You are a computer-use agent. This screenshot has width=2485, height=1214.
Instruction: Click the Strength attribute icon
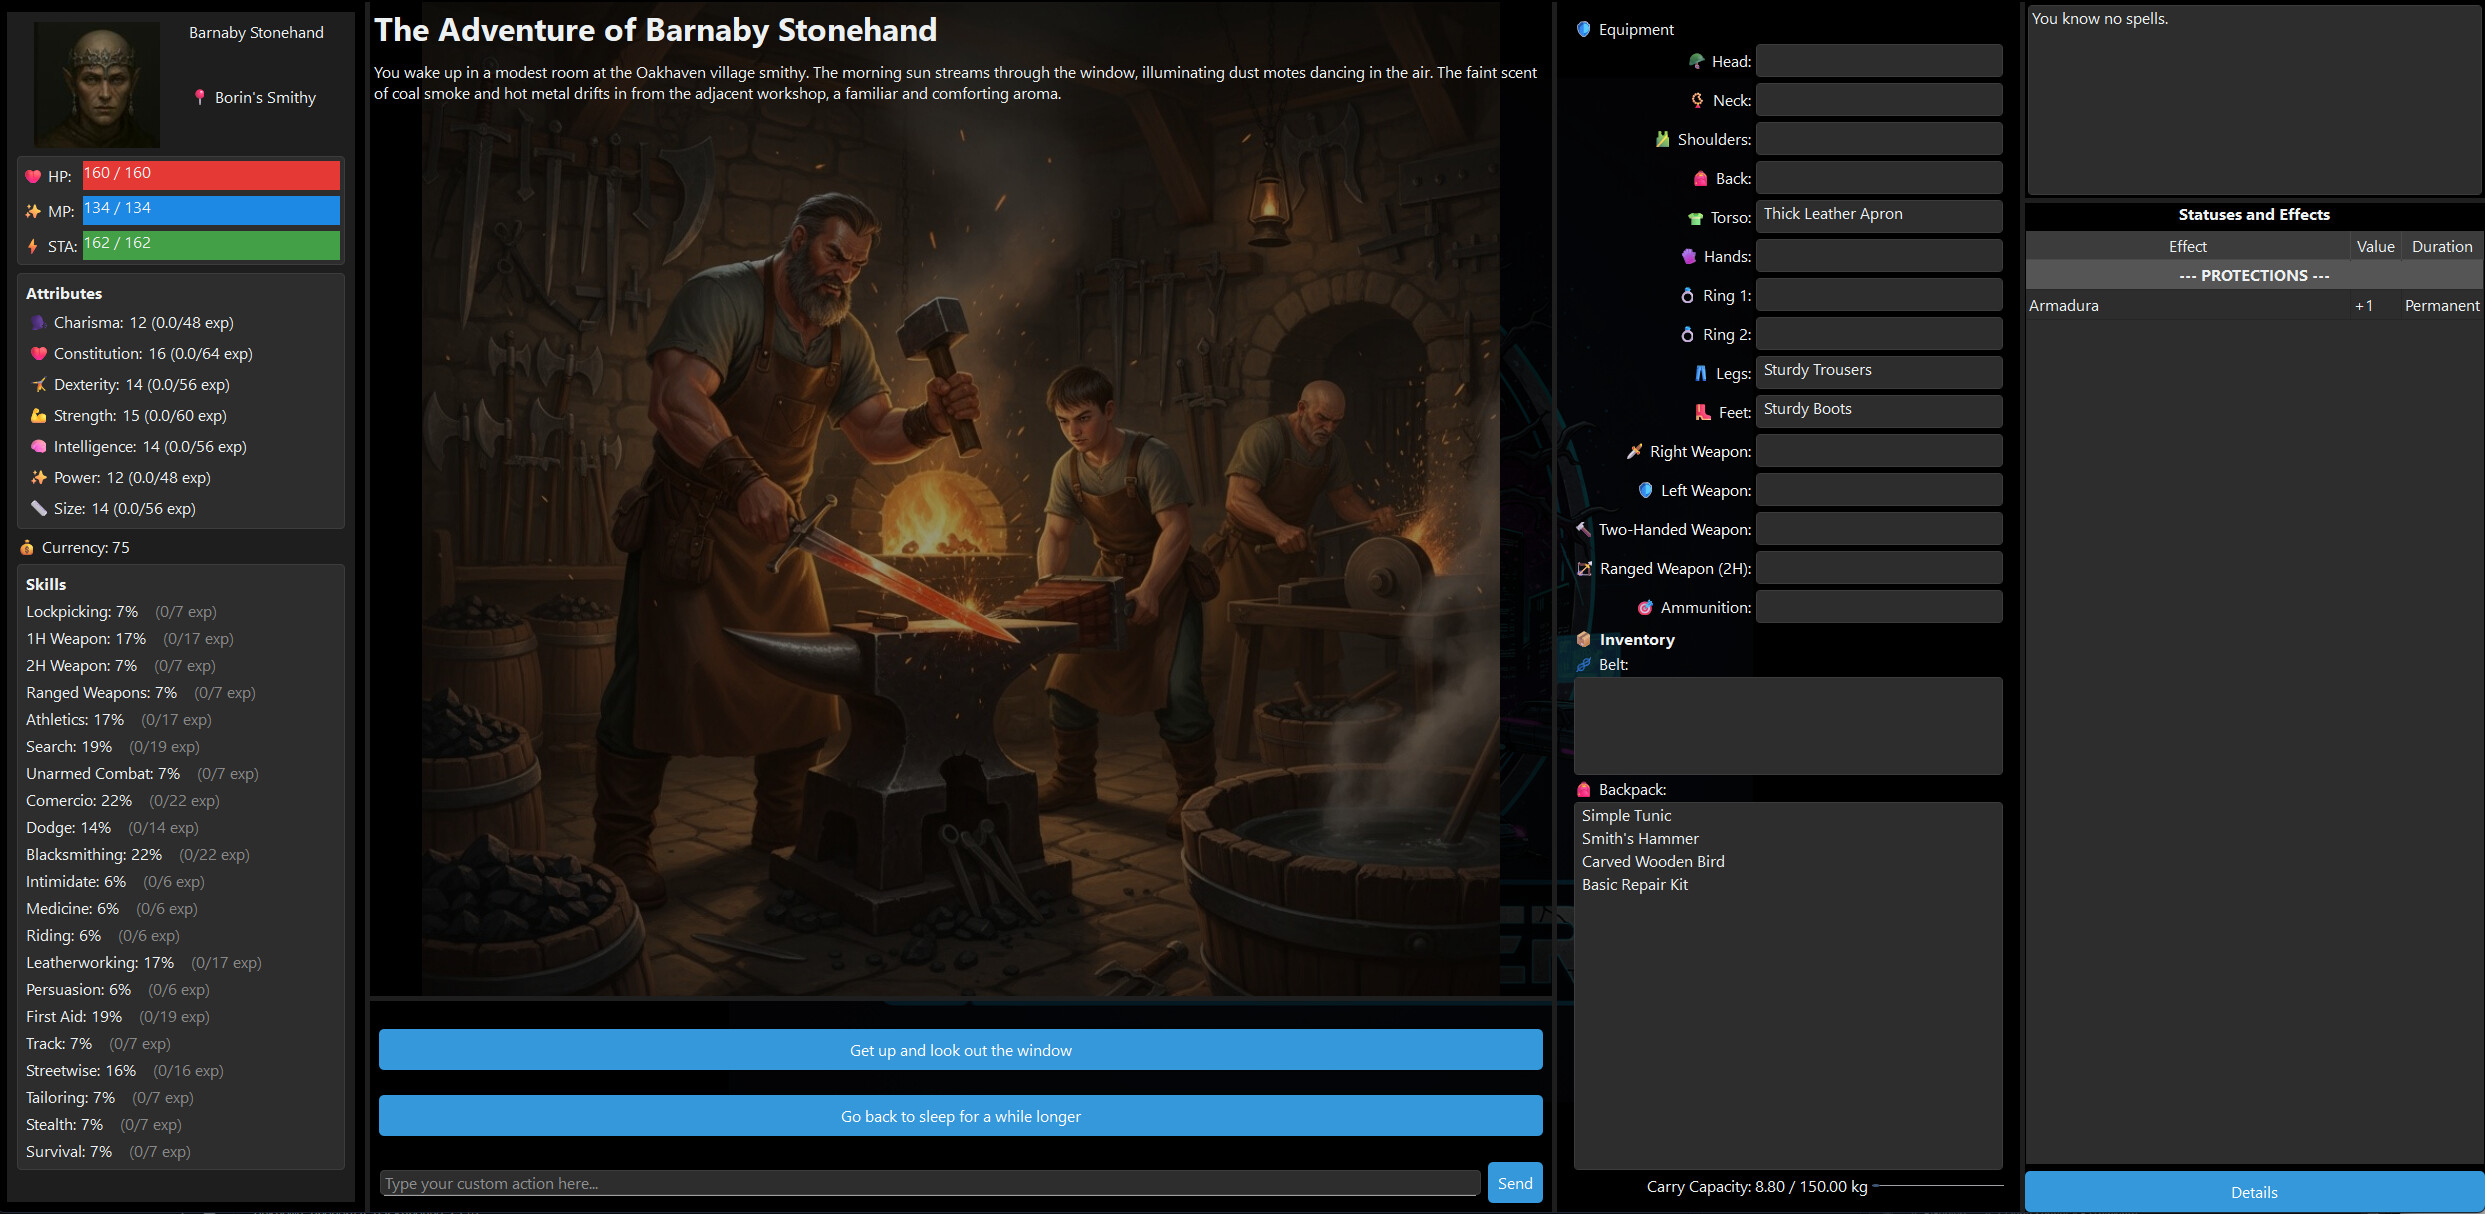[x=37, y=415]
